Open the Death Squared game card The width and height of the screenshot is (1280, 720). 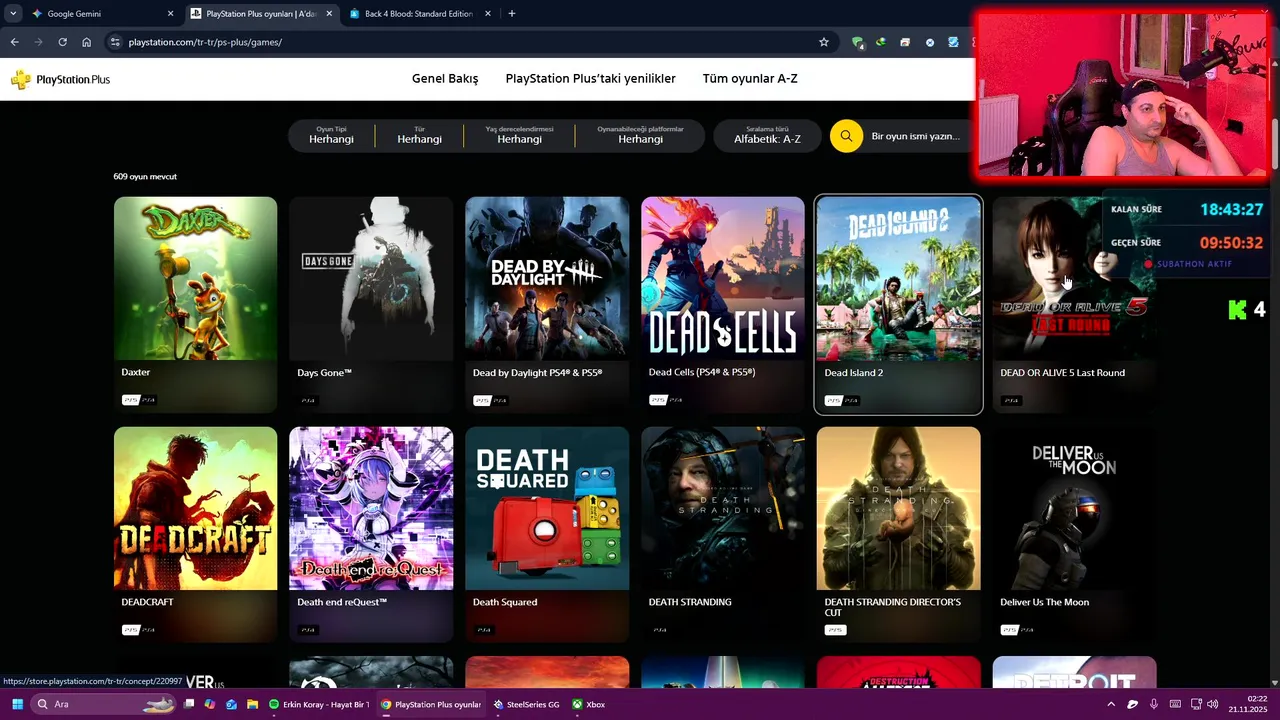coord(547,535)
